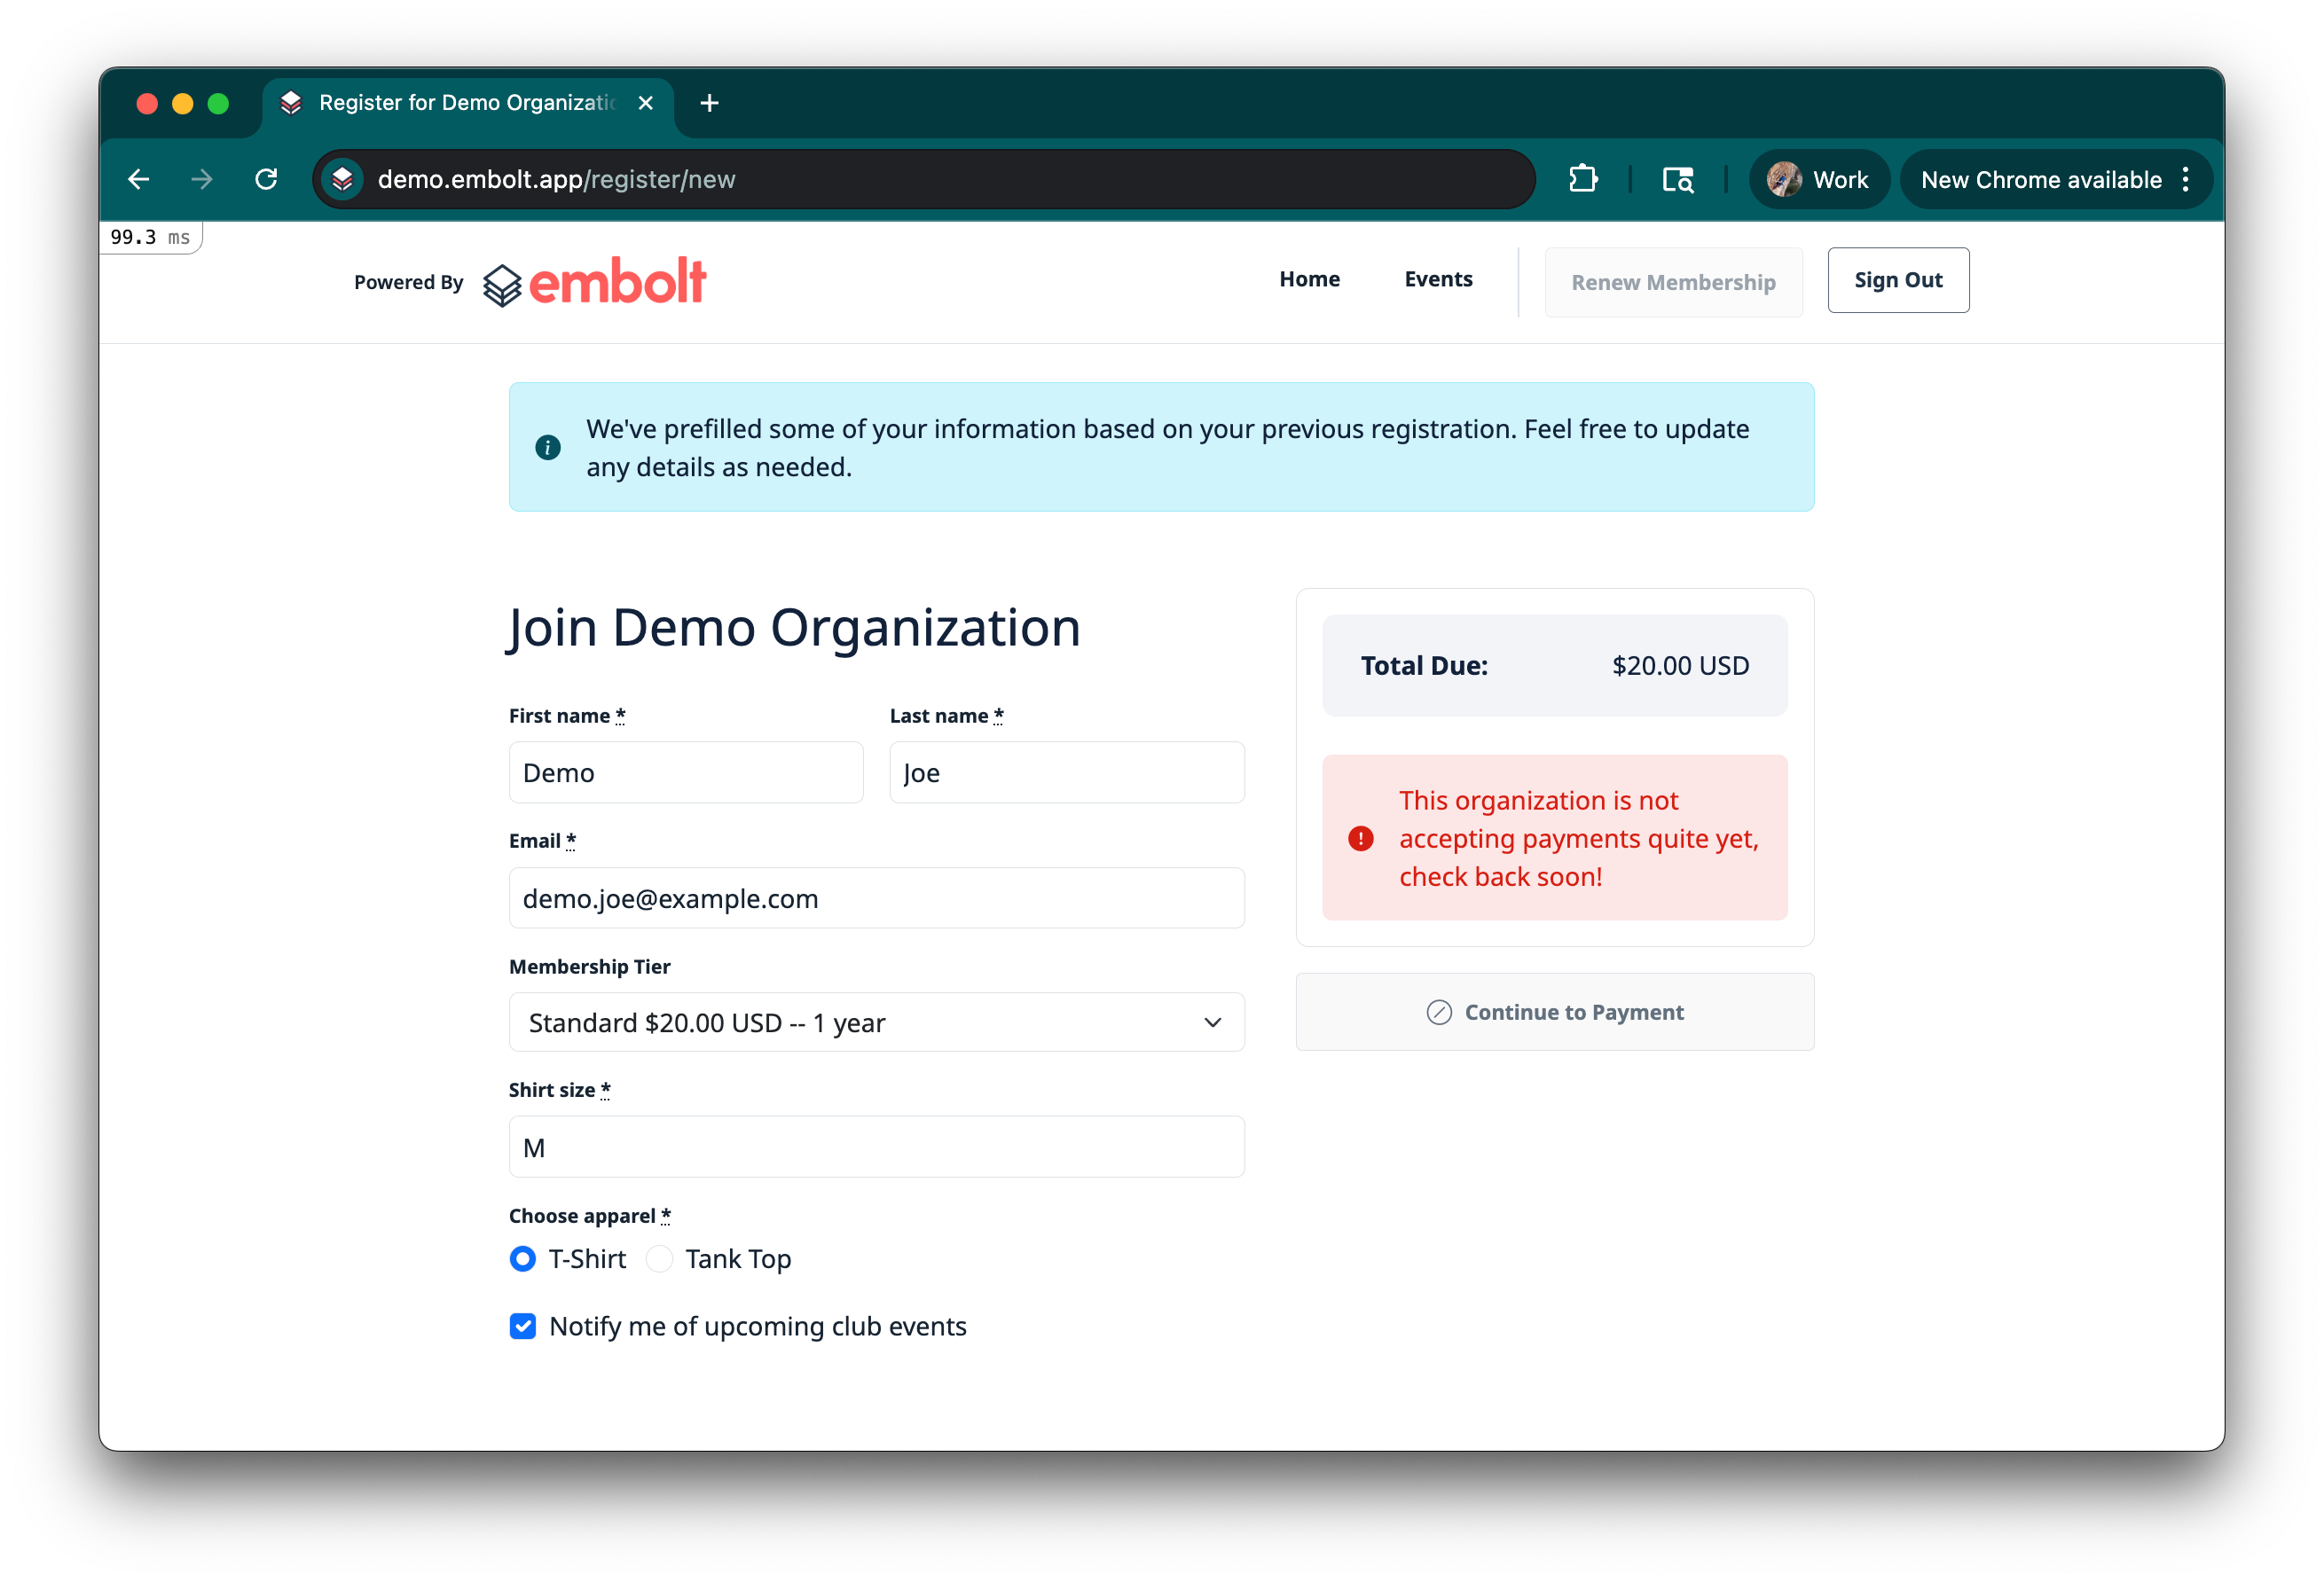
Task: Open a new browser tab
Action: tap(709, 103)
